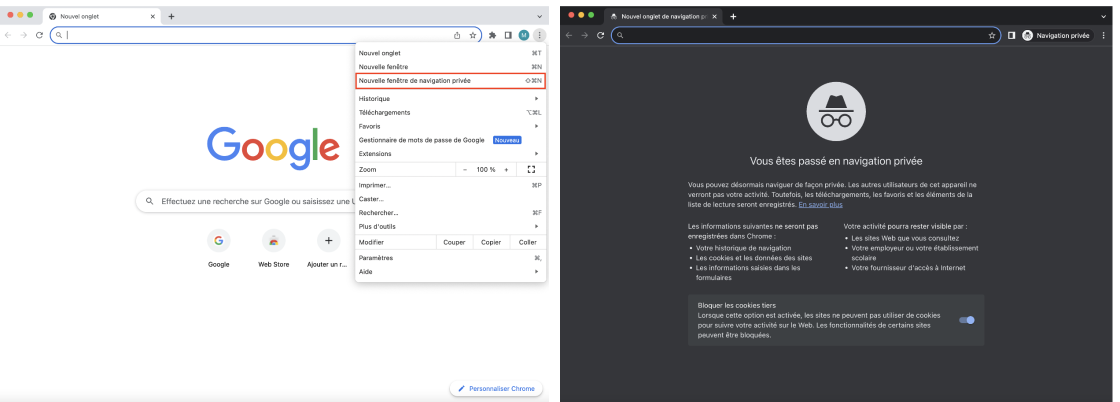This screenshot has width=1120, height=402.
Task: Go back in left Chrome window
Action: (8, 35)
